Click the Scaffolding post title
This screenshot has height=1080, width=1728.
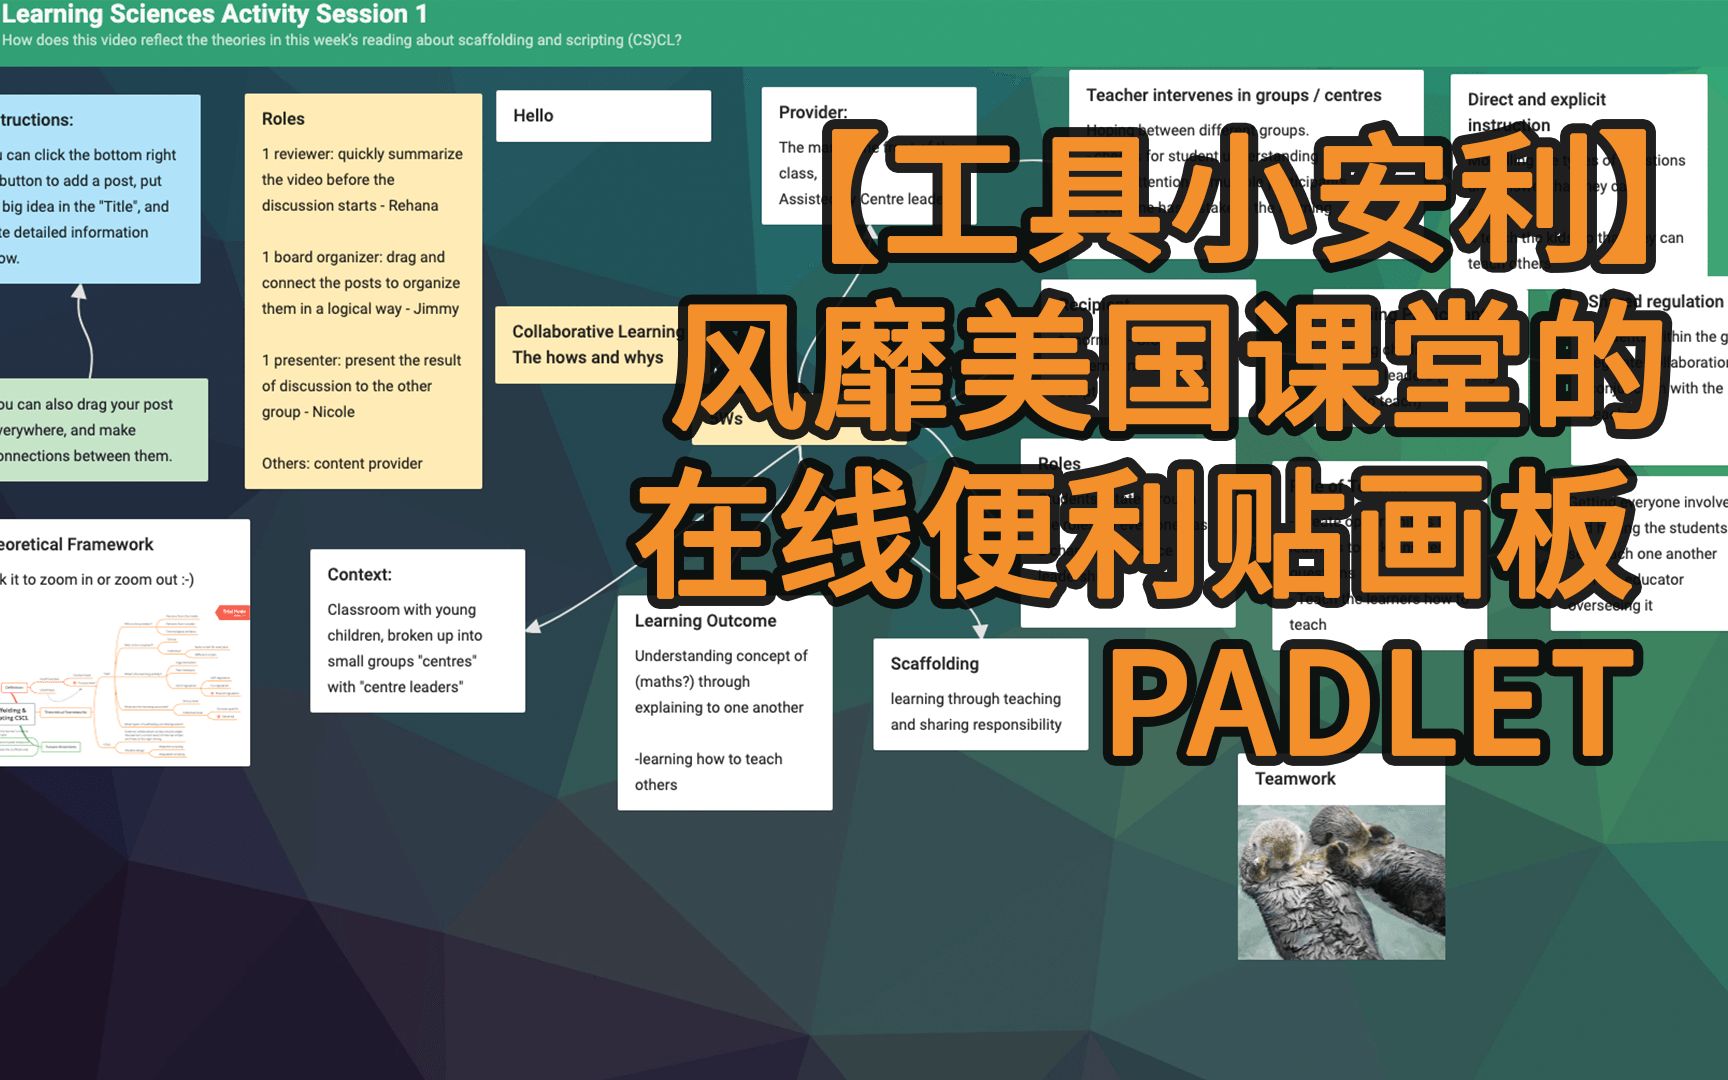[934, 663]
